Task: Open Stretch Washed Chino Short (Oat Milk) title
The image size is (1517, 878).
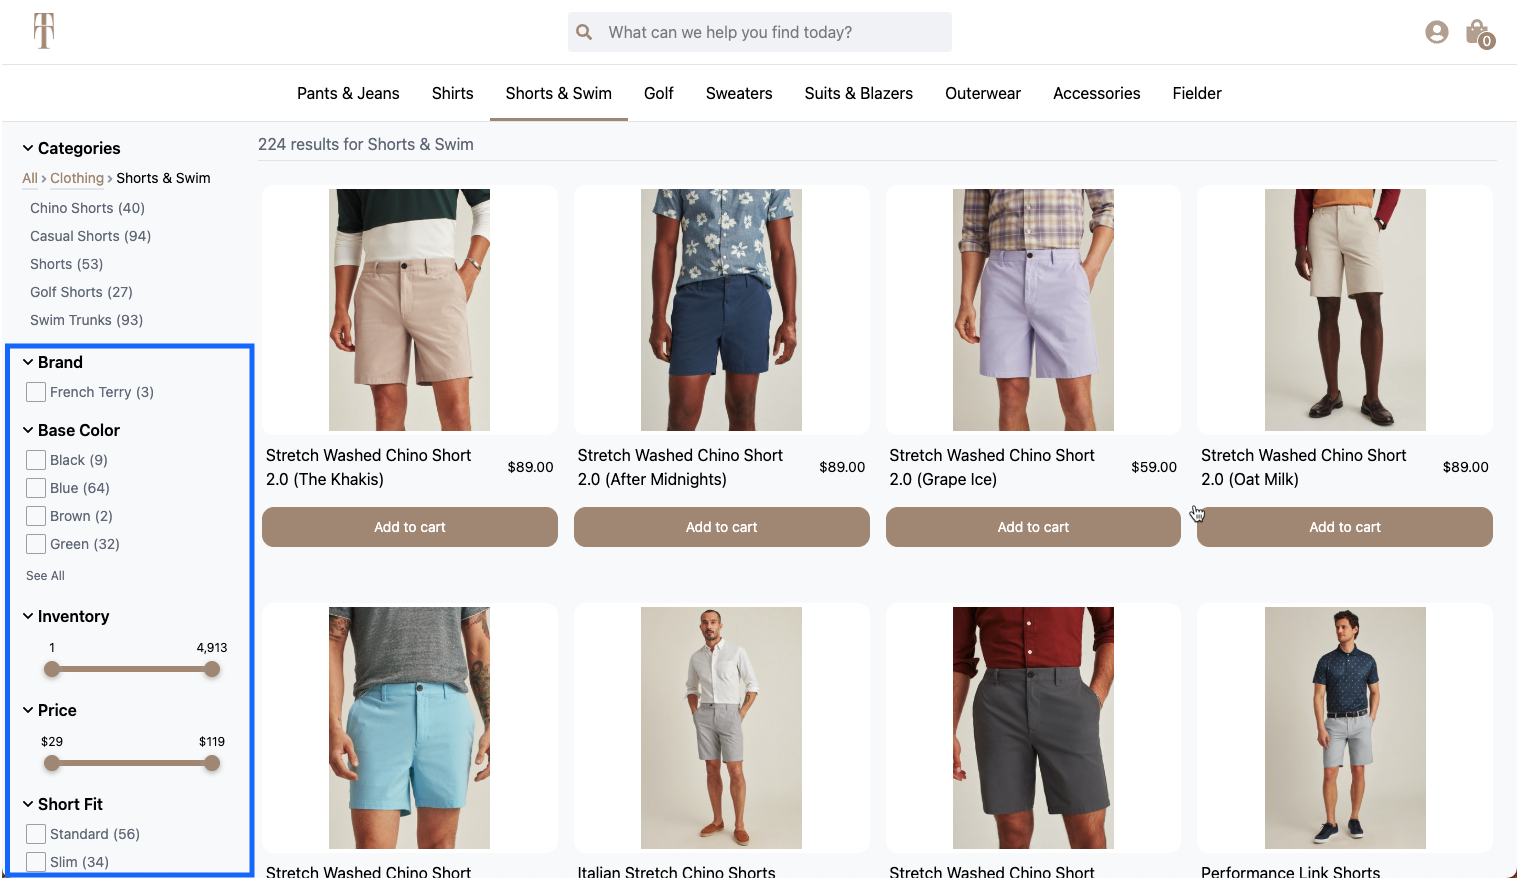Action: [x=1304, y=467]
